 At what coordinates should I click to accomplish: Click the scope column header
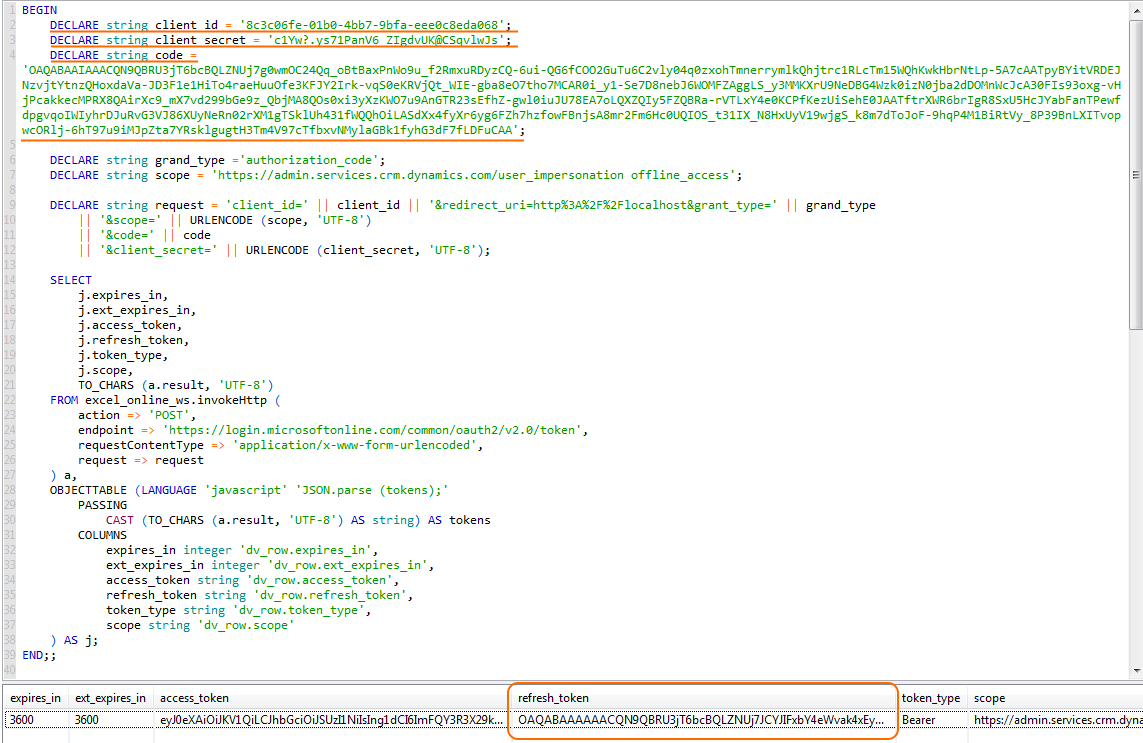click(990, 698)
